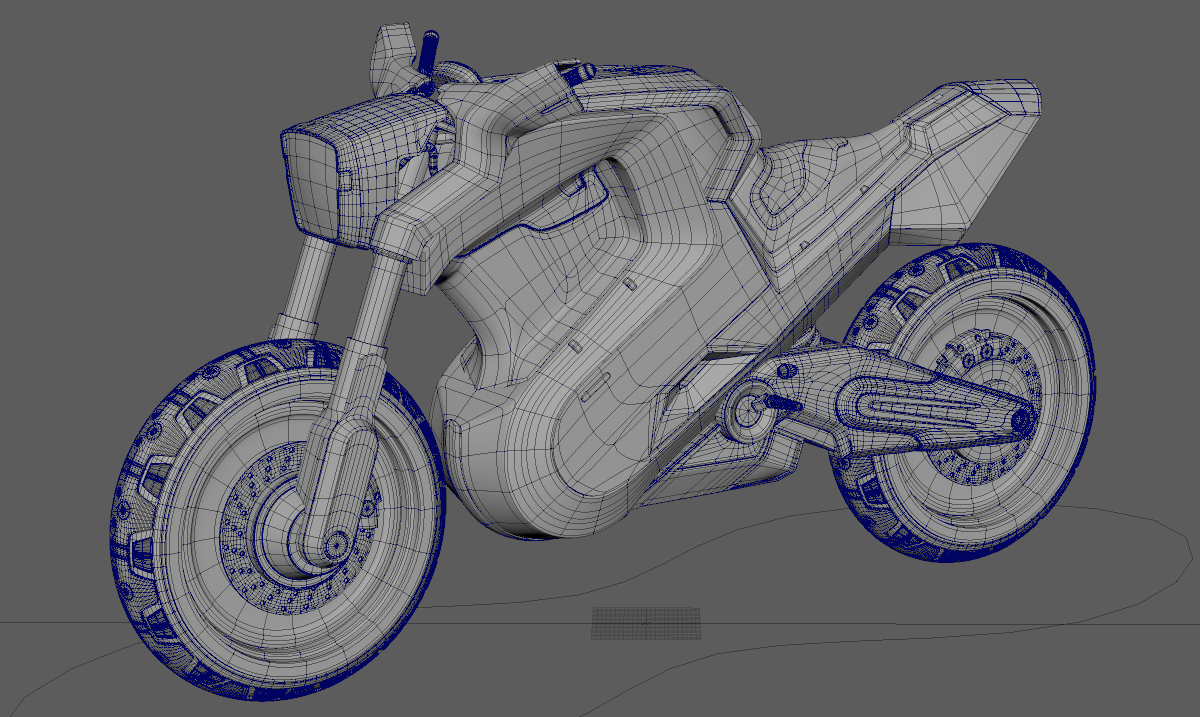Select the small grid plane on ground
Screen dimensions: 1200x717
(x=646, y=623)
